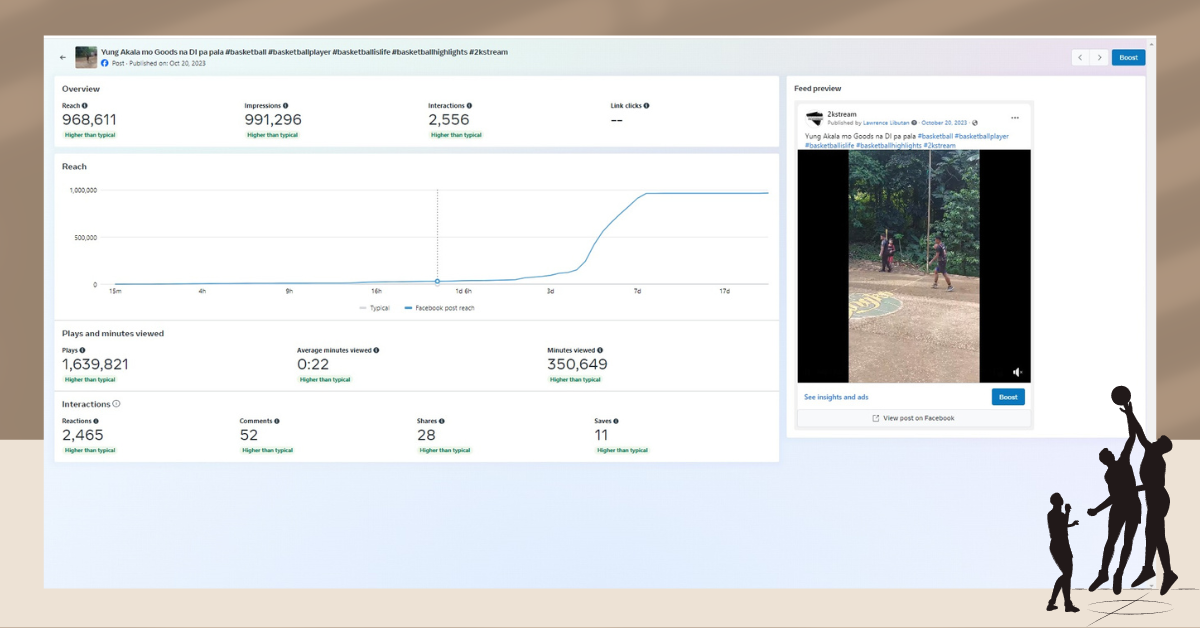Click info icon beside Lawrence Libutan
The image size is (1200, 628).
click(914, 123)
